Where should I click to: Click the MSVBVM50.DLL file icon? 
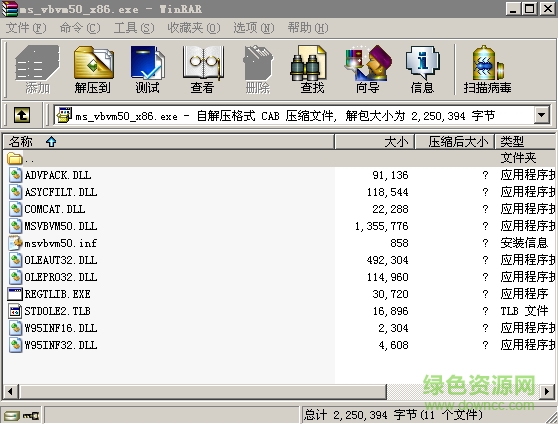tap(15, 226)
